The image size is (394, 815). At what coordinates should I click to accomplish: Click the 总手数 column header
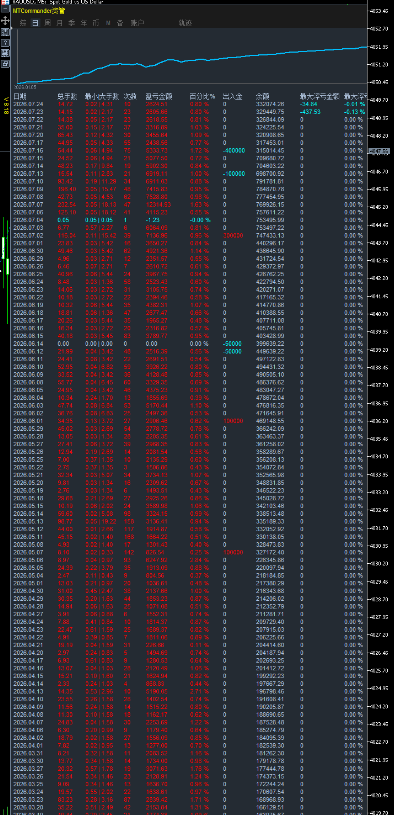(67, 97)
